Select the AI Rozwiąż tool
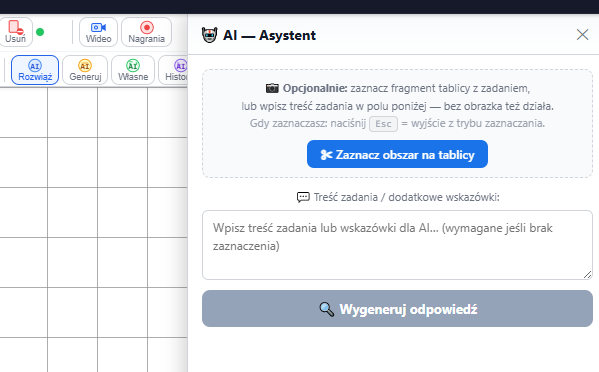Screen dimensions: 599x372 [x=35, y=70]
